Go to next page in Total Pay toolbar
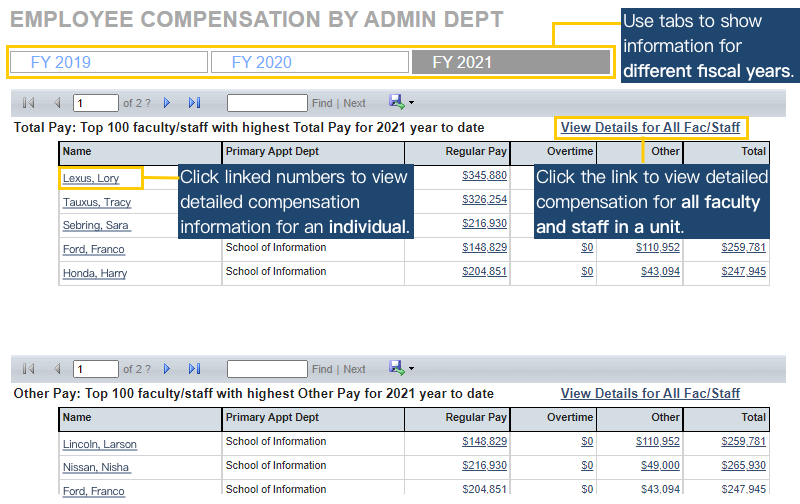800x504 pixels. click(167, 103)
